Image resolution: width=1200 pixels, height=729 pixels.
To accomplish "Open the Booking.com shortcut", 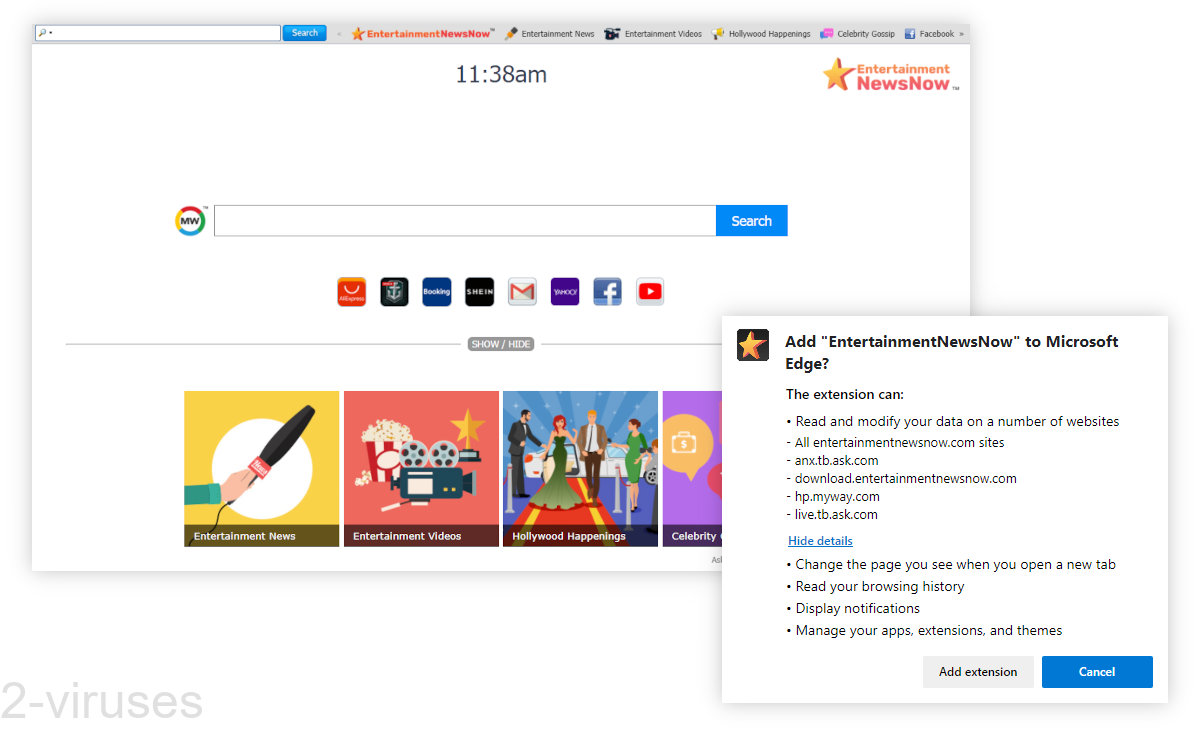I will 436,291.
